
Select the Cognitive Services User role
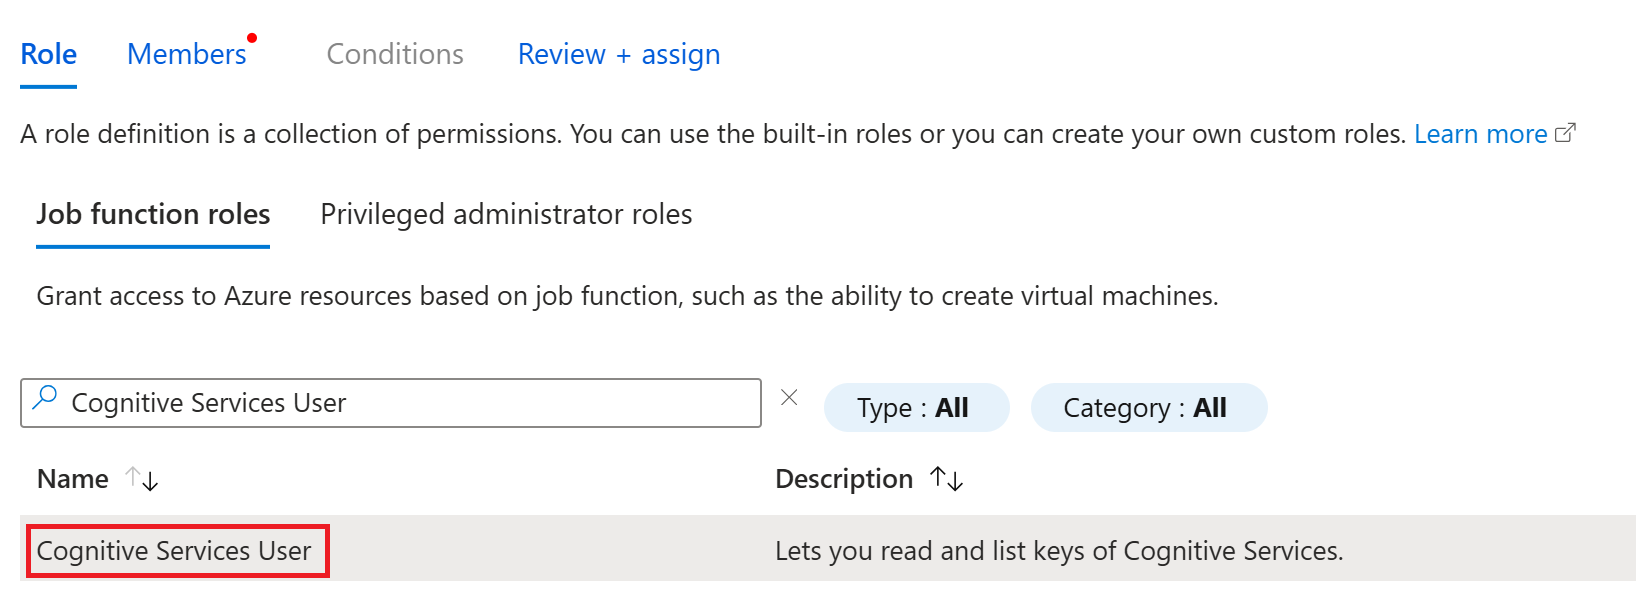point(175,551)
